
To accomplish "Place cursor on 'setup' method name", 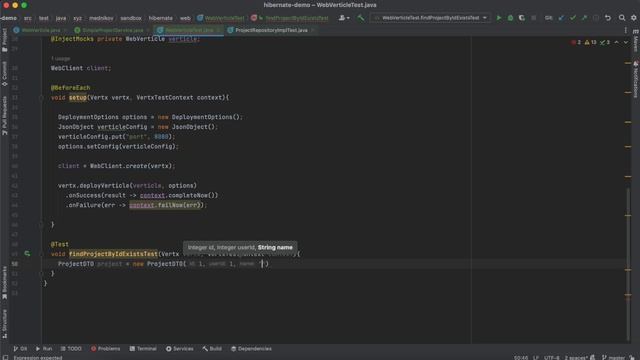I will pyautogui.click(x=78, y=98).
